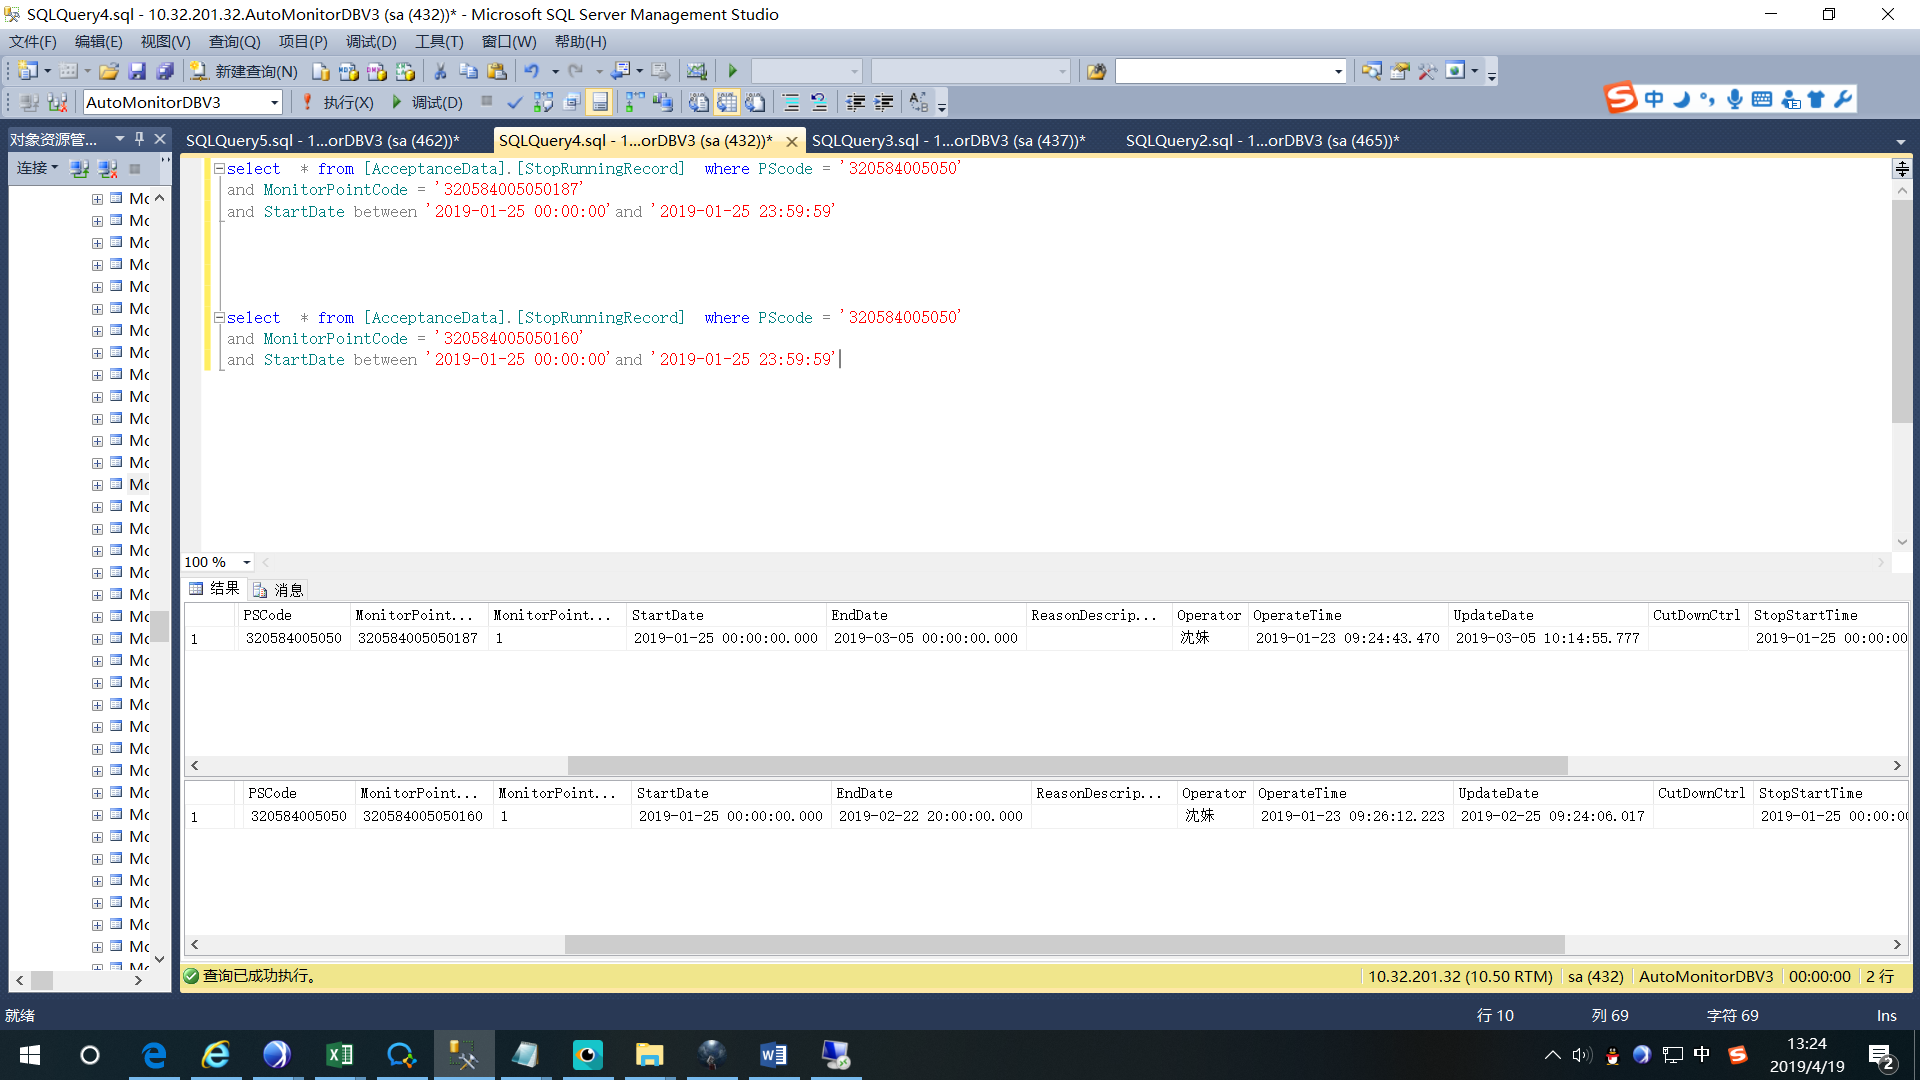The height and width of the screenshot is (1080, 1920).
Task: Collapse the second select statement block
Action: click(x=219, y=317)
